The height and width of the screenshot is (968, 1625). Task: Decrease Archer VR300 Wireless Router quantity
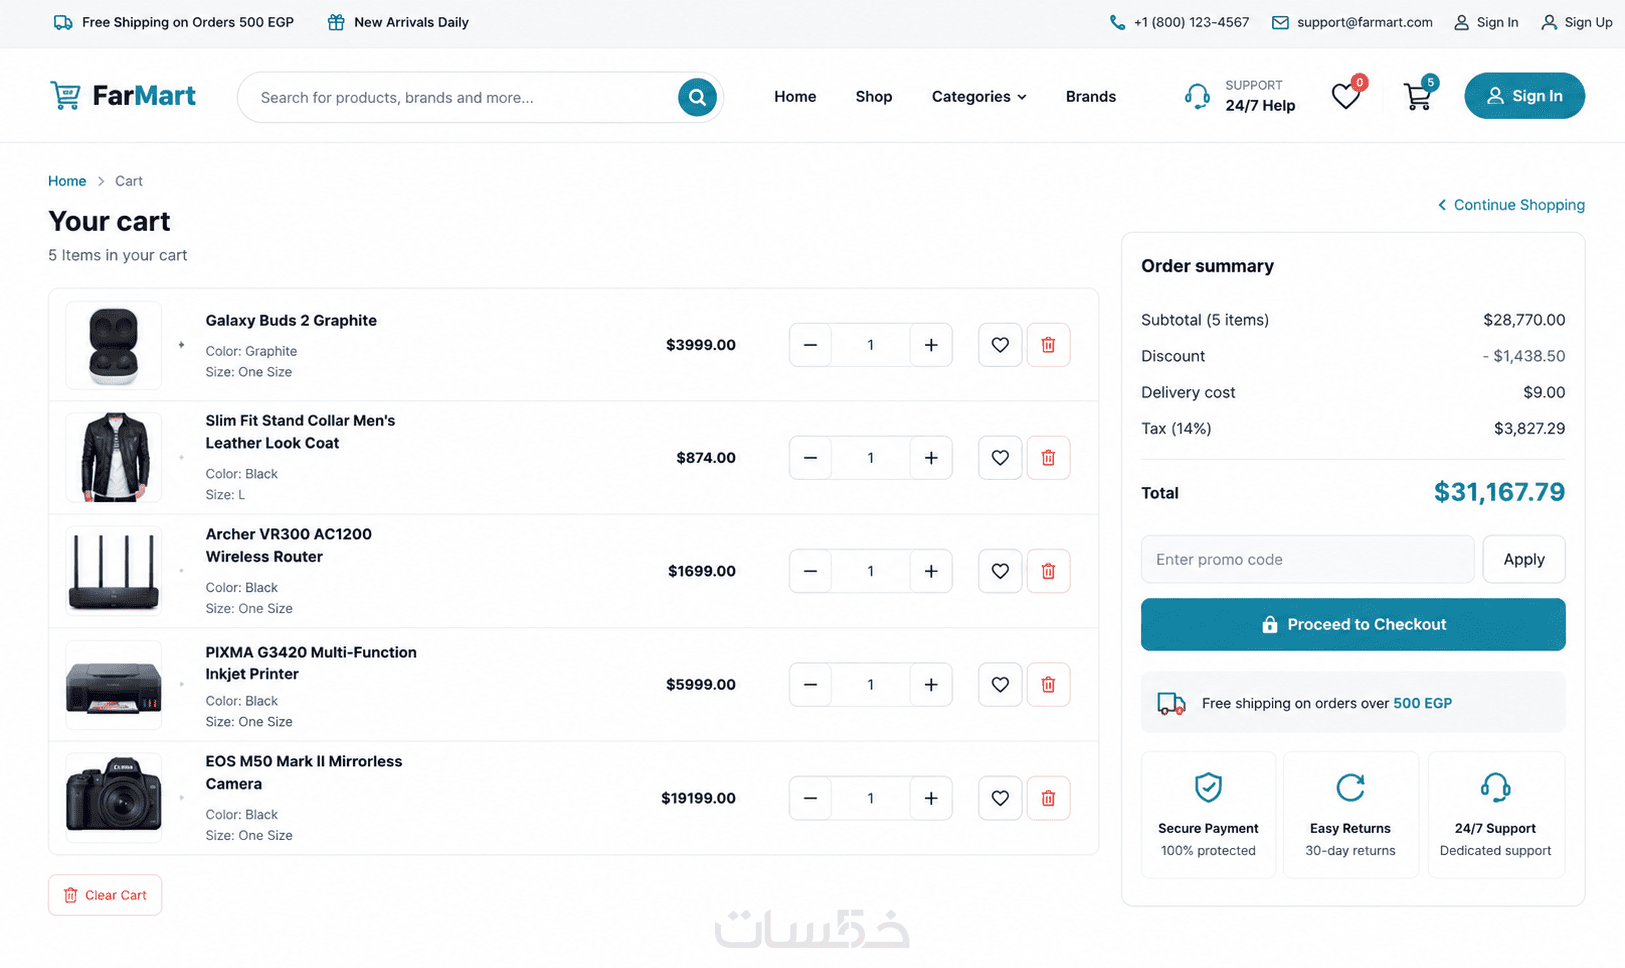click(810, 571)
